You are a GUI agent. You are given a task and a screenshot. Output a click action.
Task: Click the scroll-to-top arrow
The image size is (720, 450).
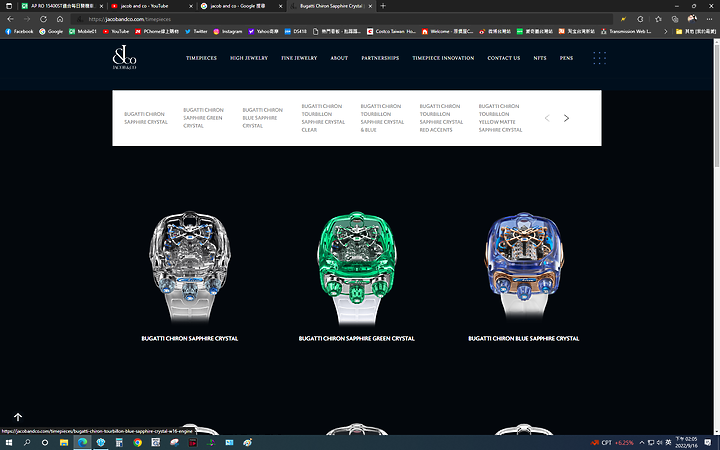pyautogui.click(x=18, y=417)
